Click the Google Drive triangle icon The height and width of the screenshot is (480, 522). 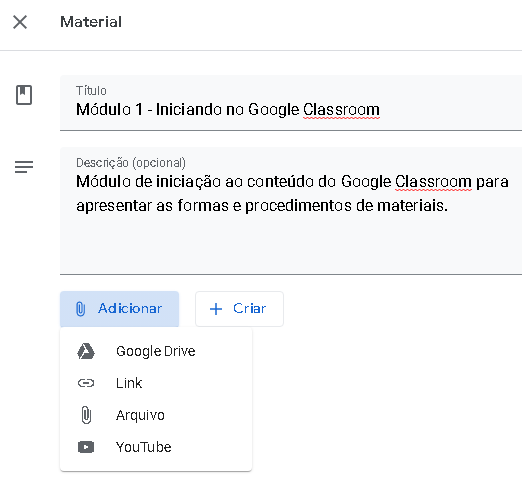click(x=86, y=351)
